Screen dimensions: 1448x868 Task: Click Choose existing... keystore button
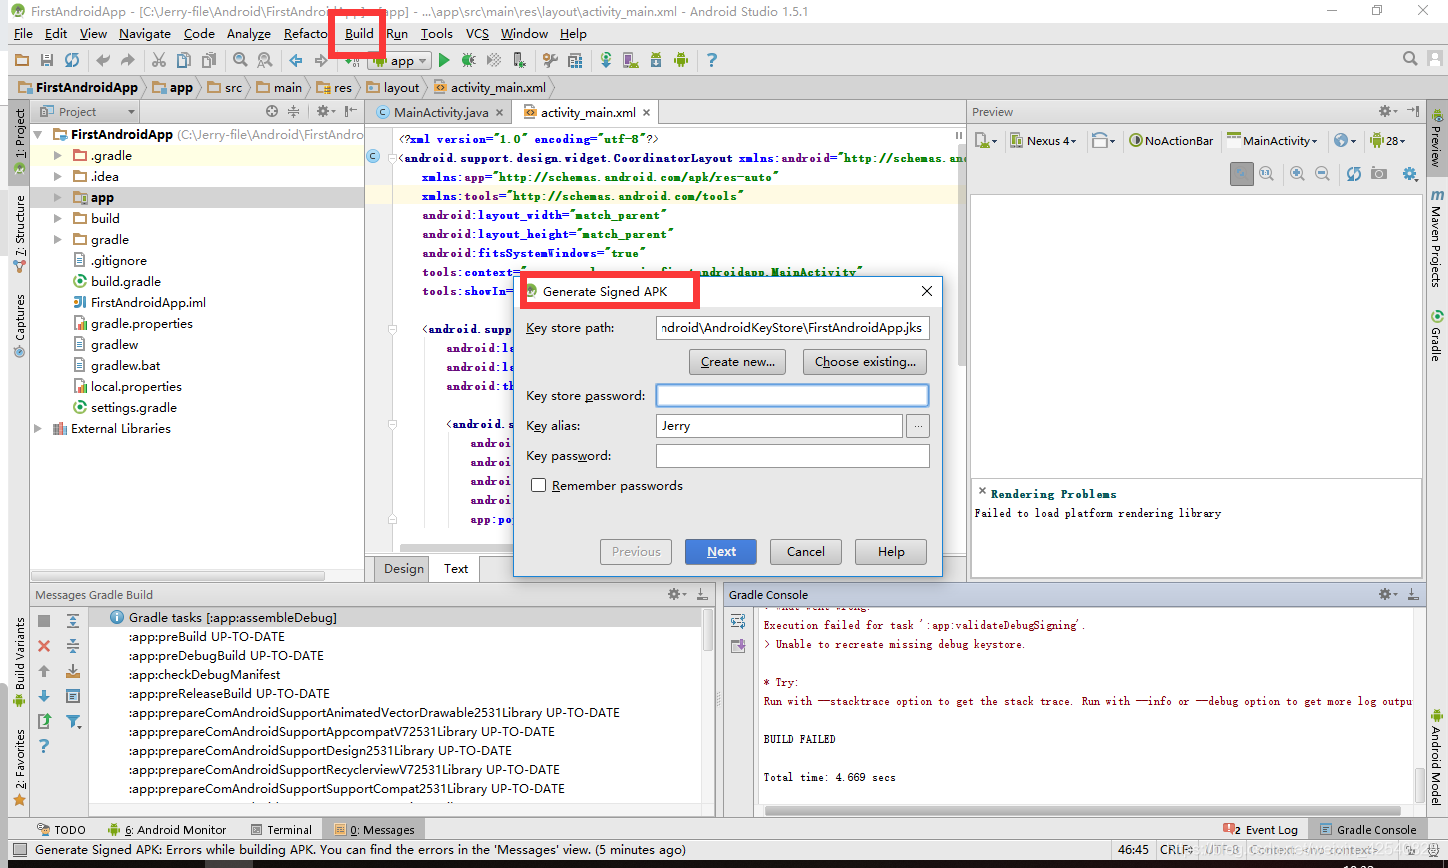tap(865, 361)
